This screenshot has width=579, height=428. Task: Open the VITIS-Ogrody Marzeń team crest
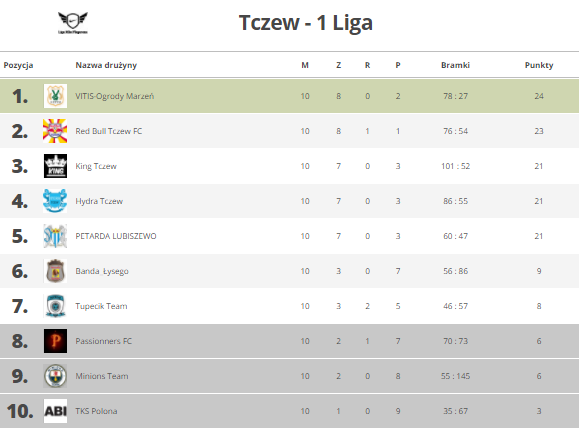click(55, 96)
